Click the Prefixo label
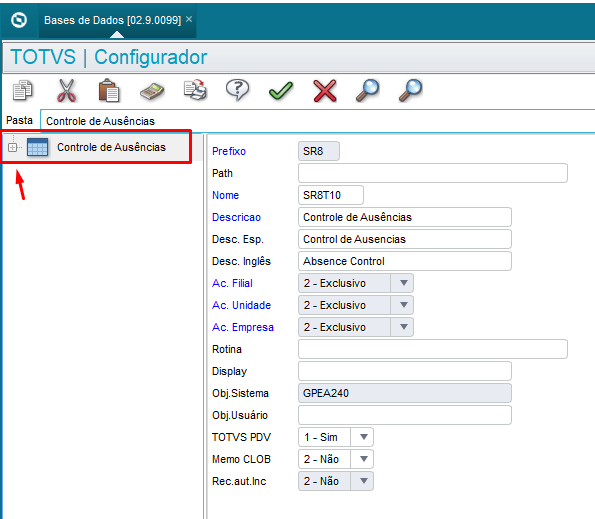Image resolution: width=595 pixels, height=519 pixels. (229, 151)
